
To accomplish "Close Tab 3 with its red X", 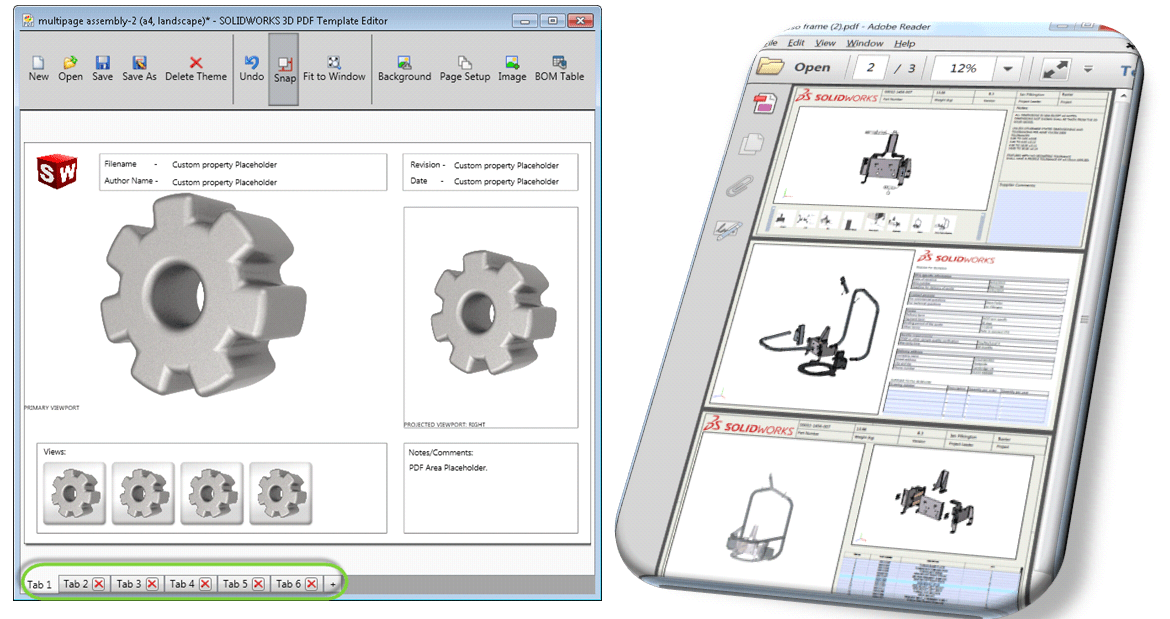I will pyautogui.click(x=151, y=584).
